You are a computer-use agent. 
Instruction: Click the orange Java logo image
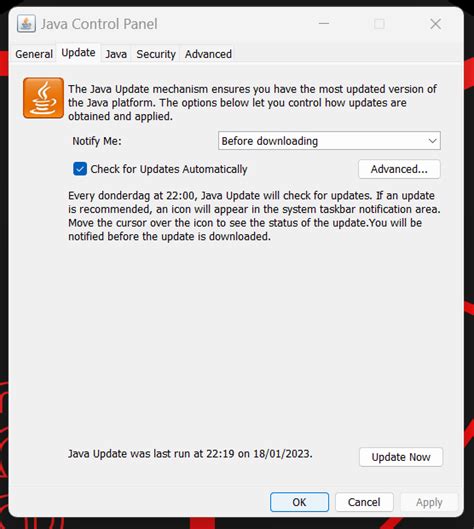(x=43, y=98)
